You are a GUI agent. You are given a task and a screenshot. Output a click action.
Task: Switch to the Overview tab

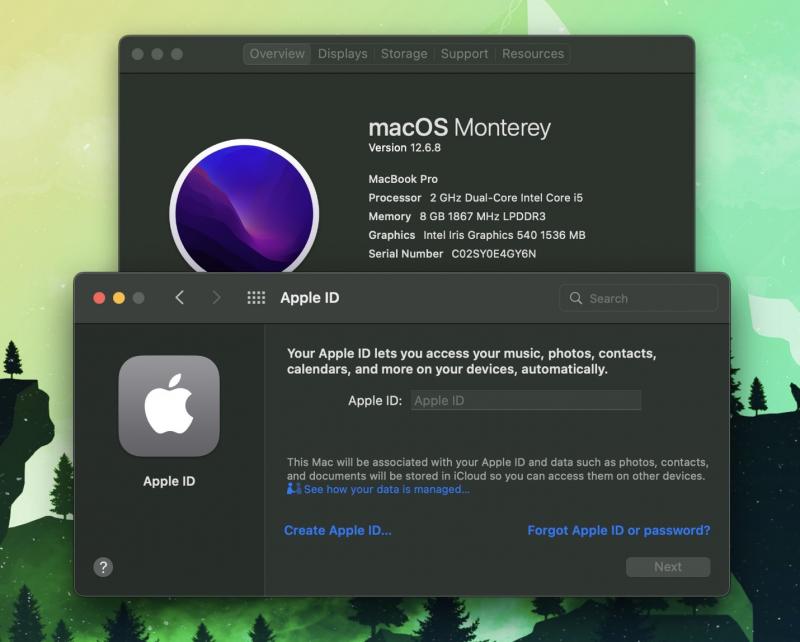277,54
